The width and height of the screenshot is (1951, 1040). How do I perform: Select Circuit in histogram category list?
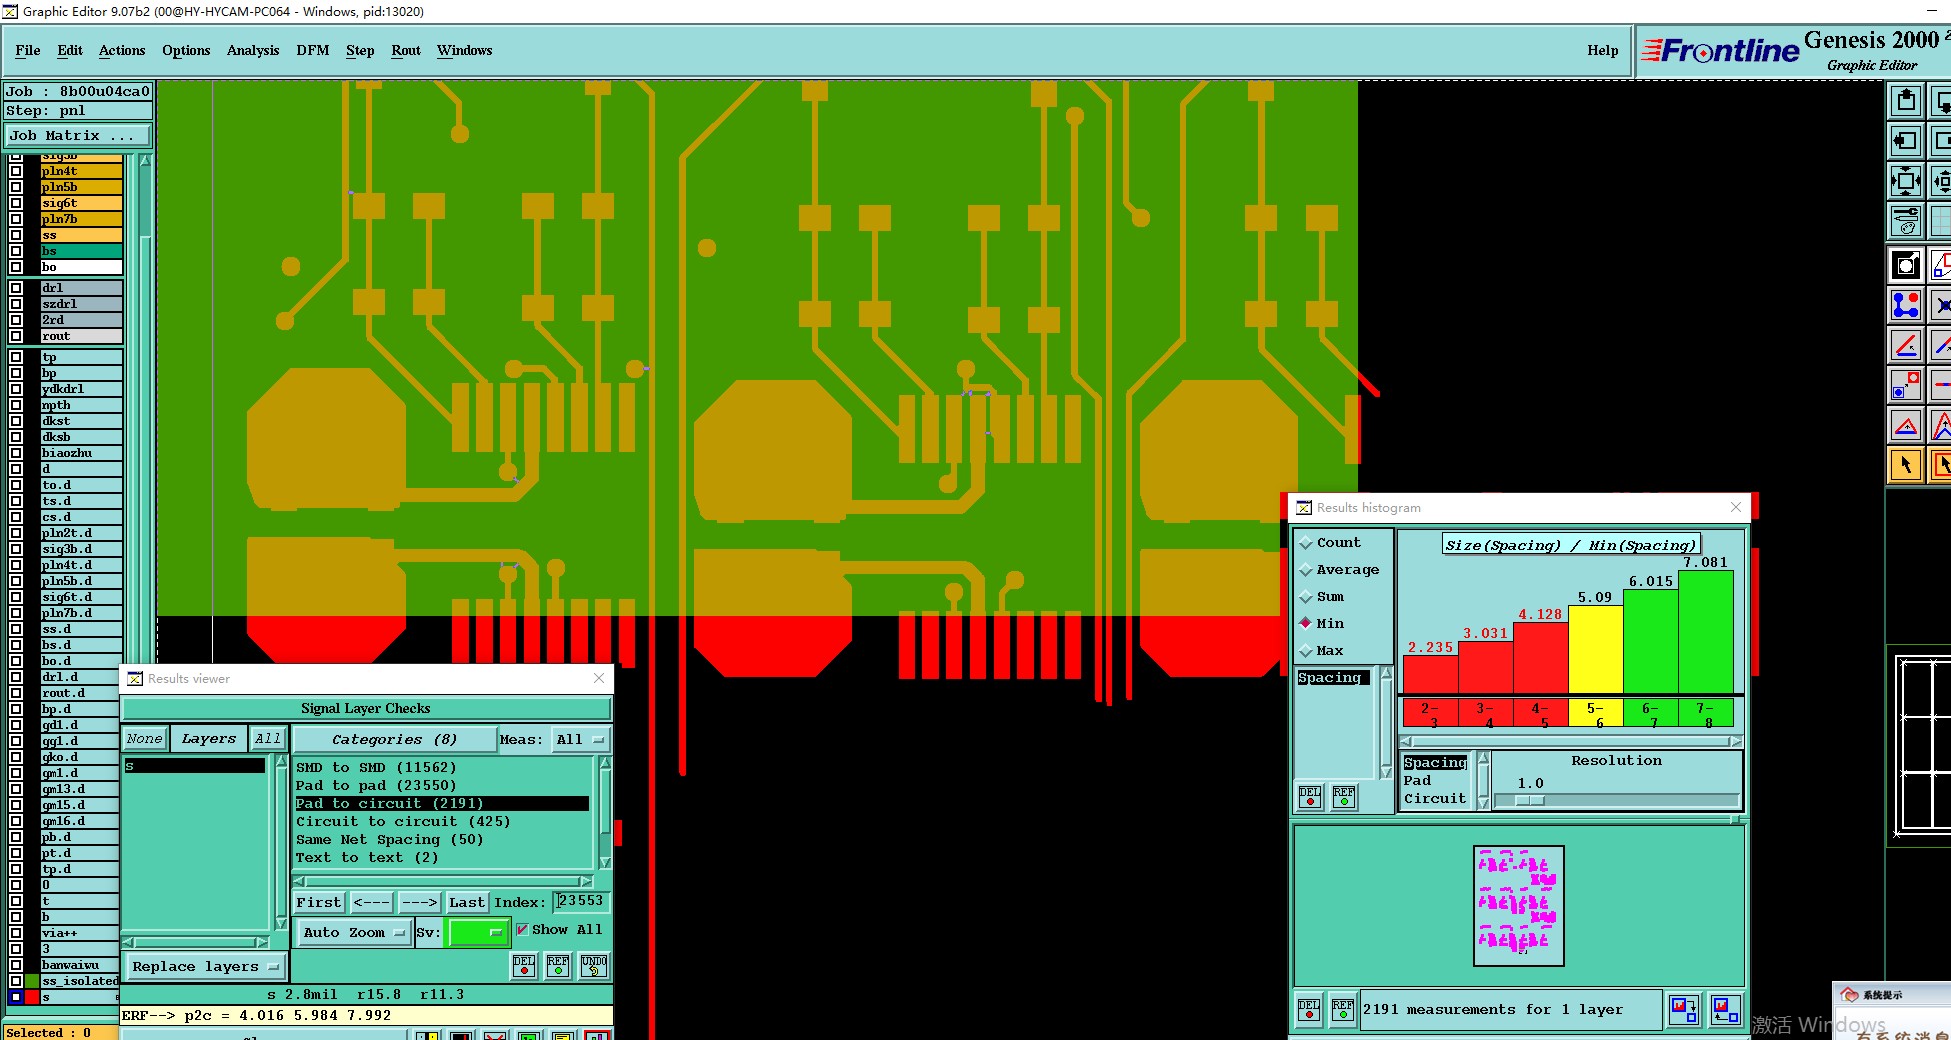tap(1435, 799)
